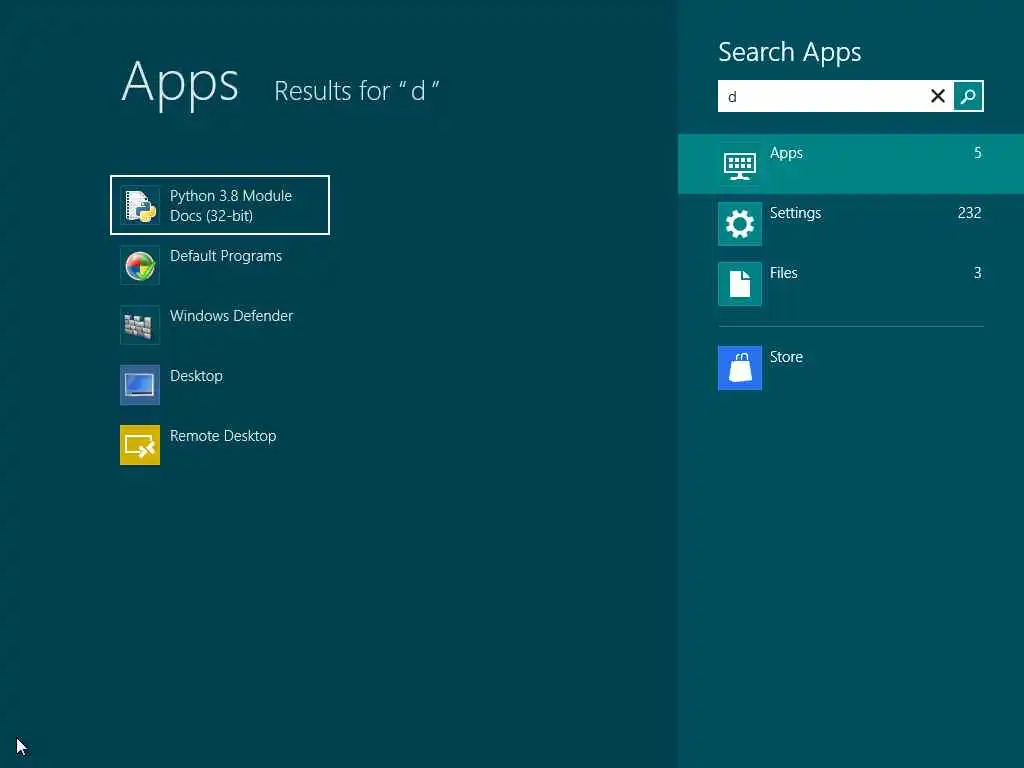Click the "Remote Desktop" result label
This screenshot has width=1024, height=768.
click(x=223, y=436)
